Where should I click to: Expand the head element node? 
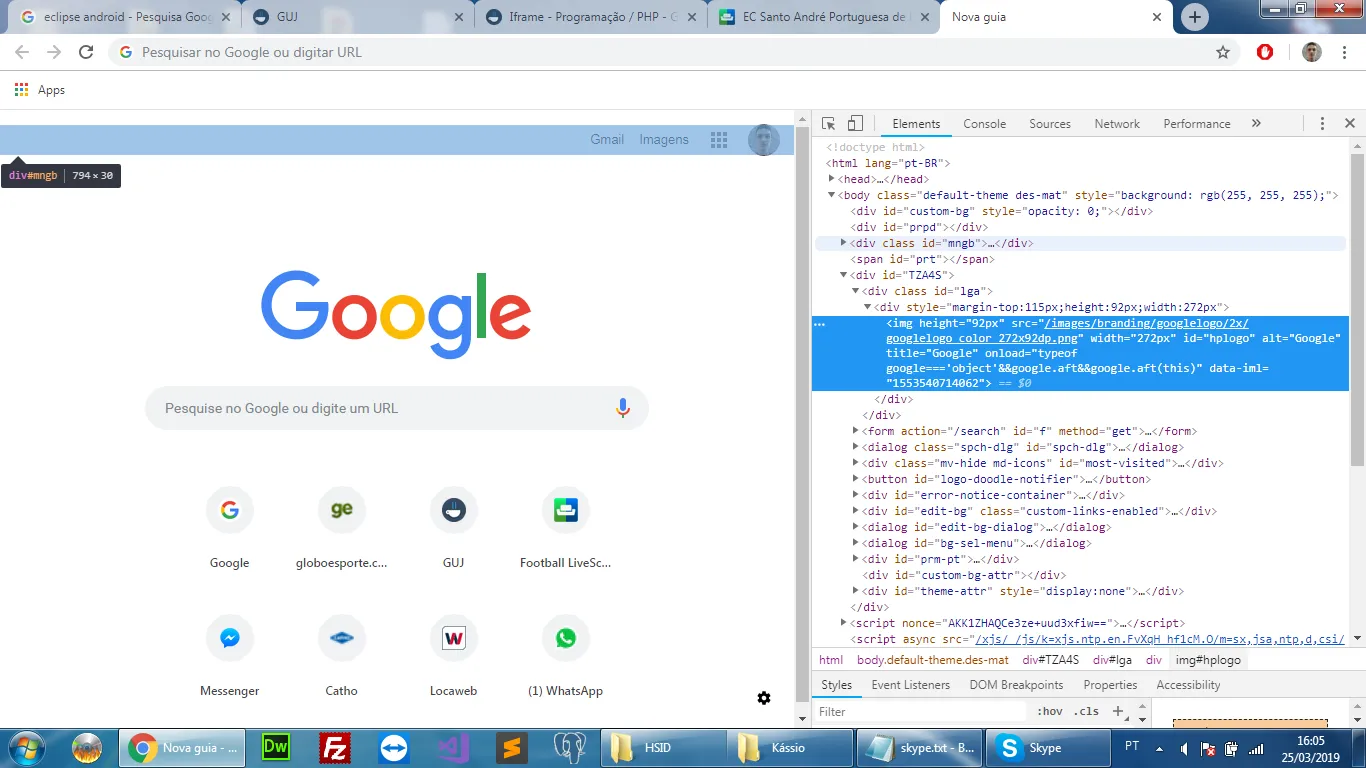[832, 179]
